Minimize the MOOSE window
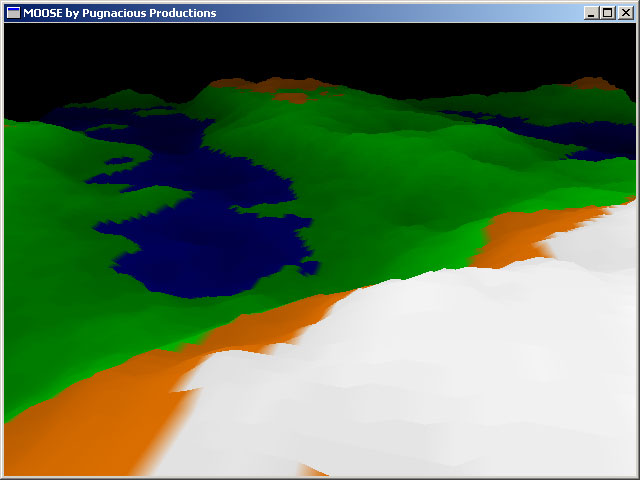The width and height of the screenshot is (640, 480). (x=591, y=13)
